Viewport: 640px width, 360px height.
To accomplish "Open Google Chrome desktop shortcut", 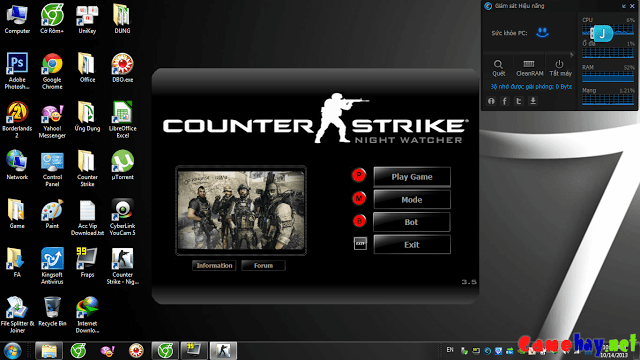I will [52, 71].
